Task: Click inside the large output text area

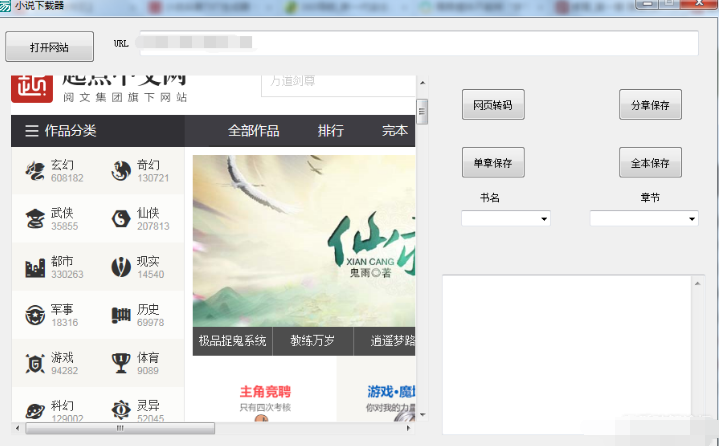Action: (567, 355)
